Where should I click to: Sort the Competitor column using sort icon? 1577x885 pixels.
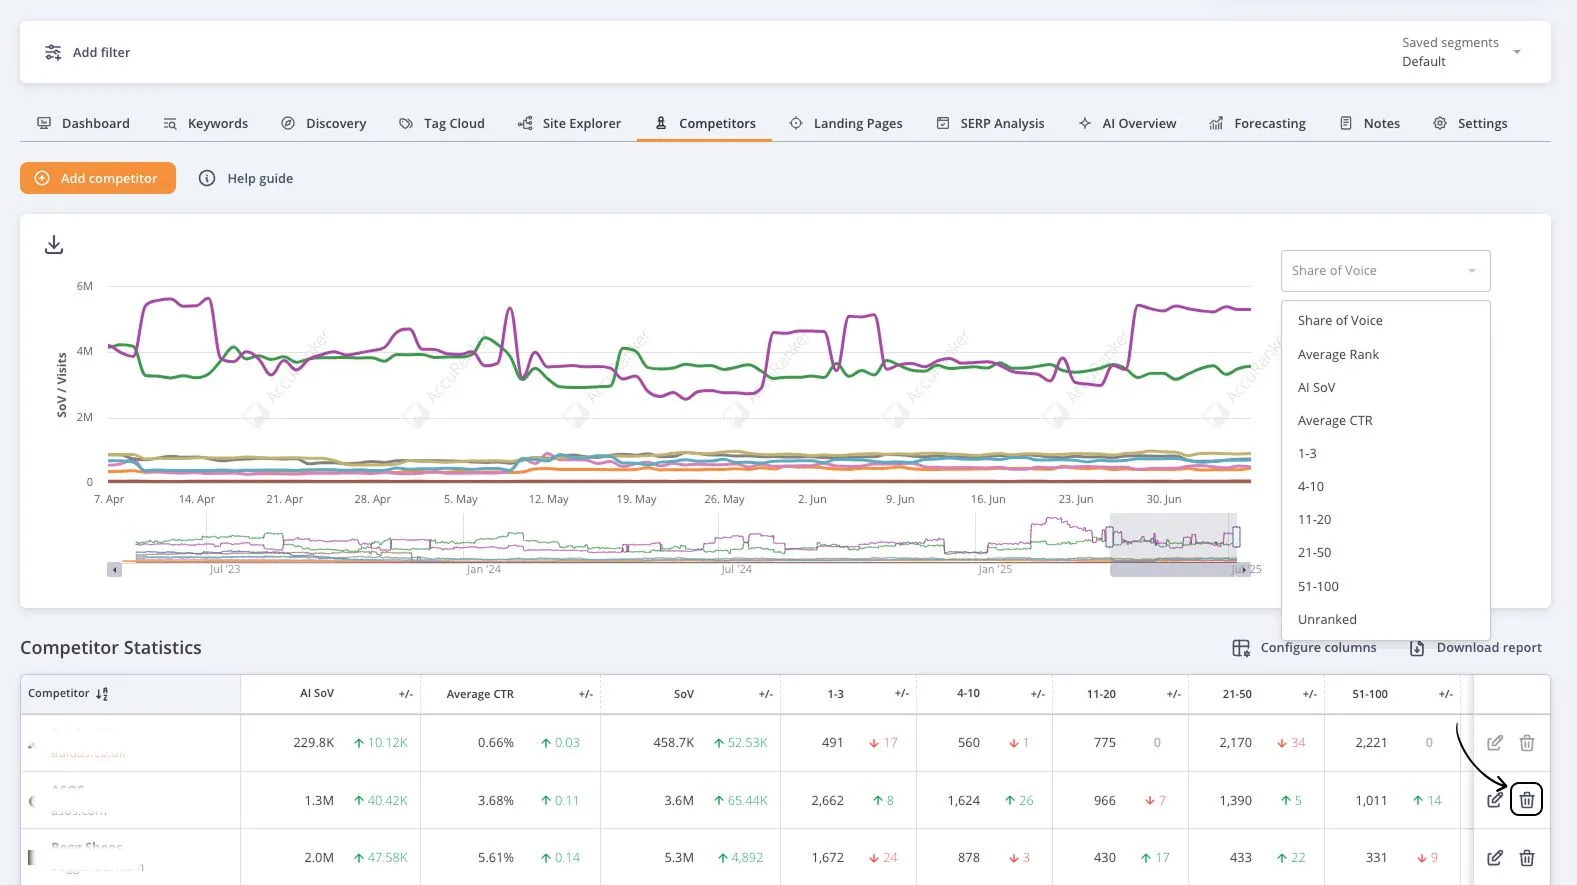102,694
